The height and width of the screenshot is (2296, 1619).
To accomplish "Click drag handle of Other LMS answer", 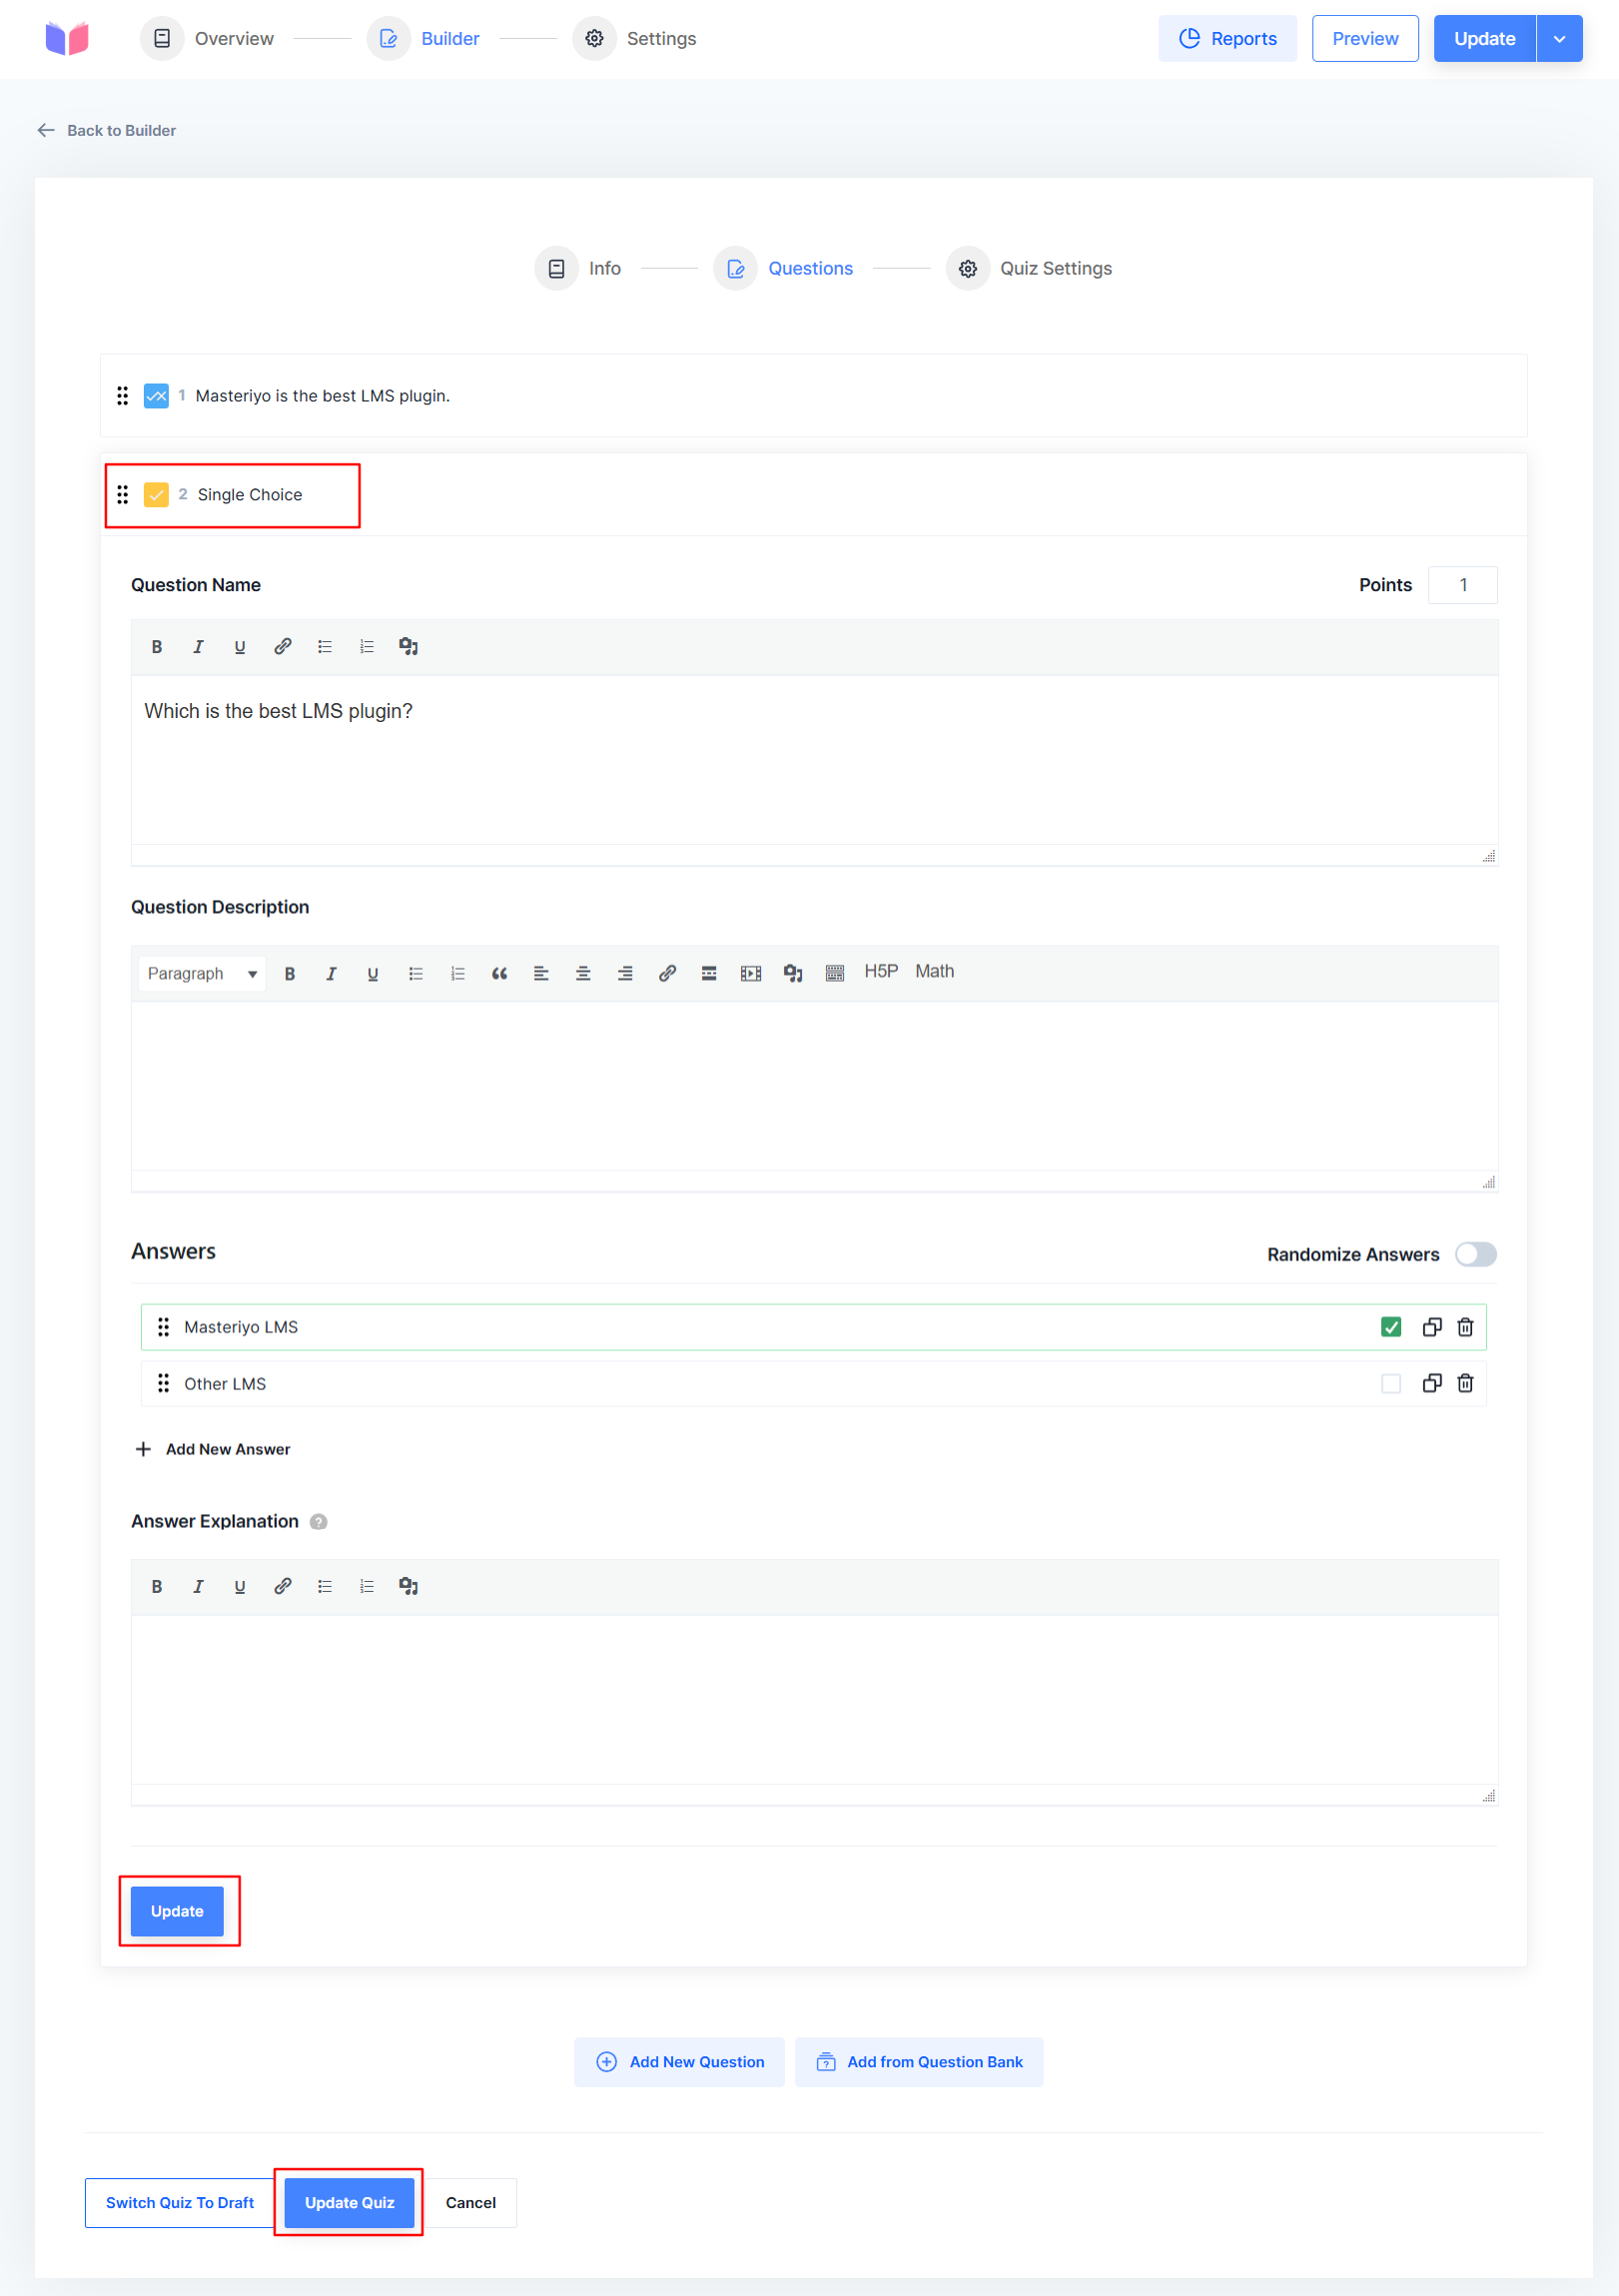I will [164, 1383].
